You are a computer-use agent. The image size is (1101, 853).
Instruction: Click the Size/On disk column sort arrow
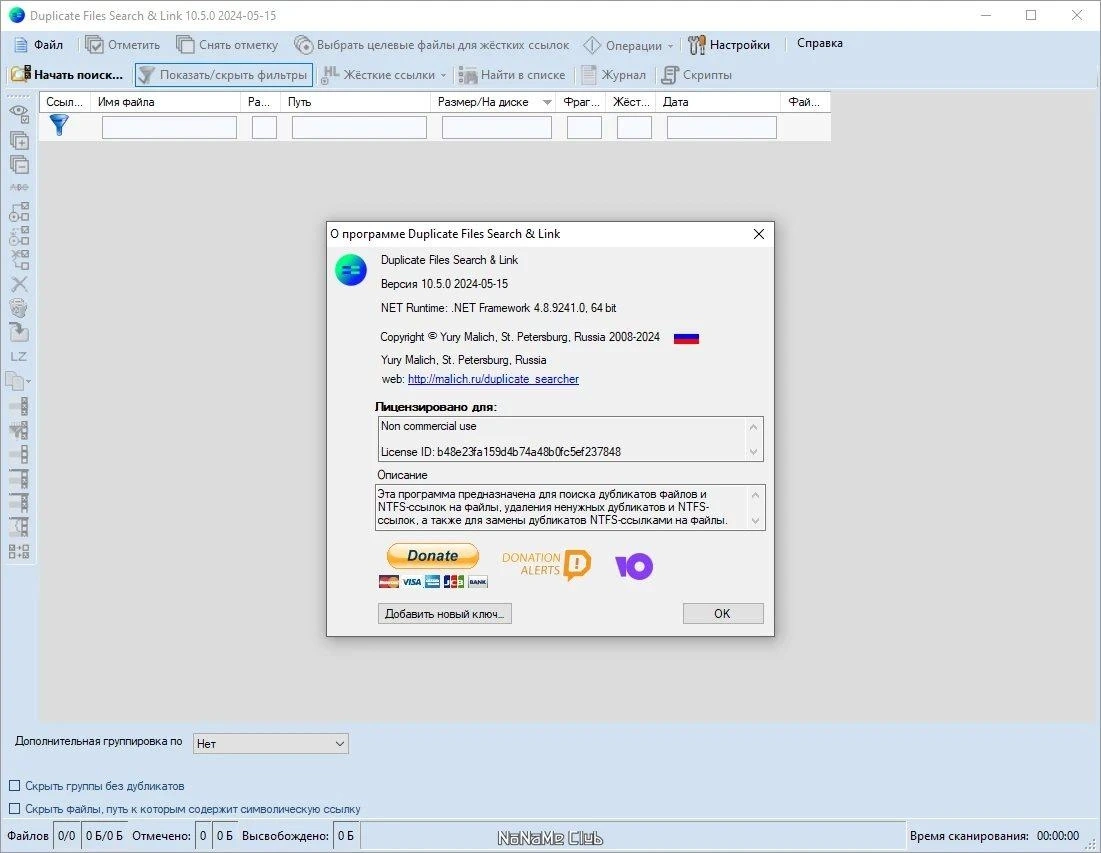547,103
